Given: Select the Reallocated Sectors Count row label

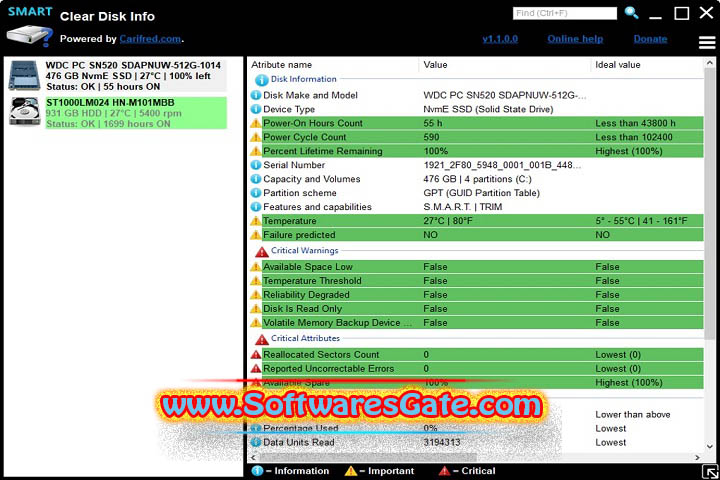Looking at the screenshot, I should click(321, 355).
